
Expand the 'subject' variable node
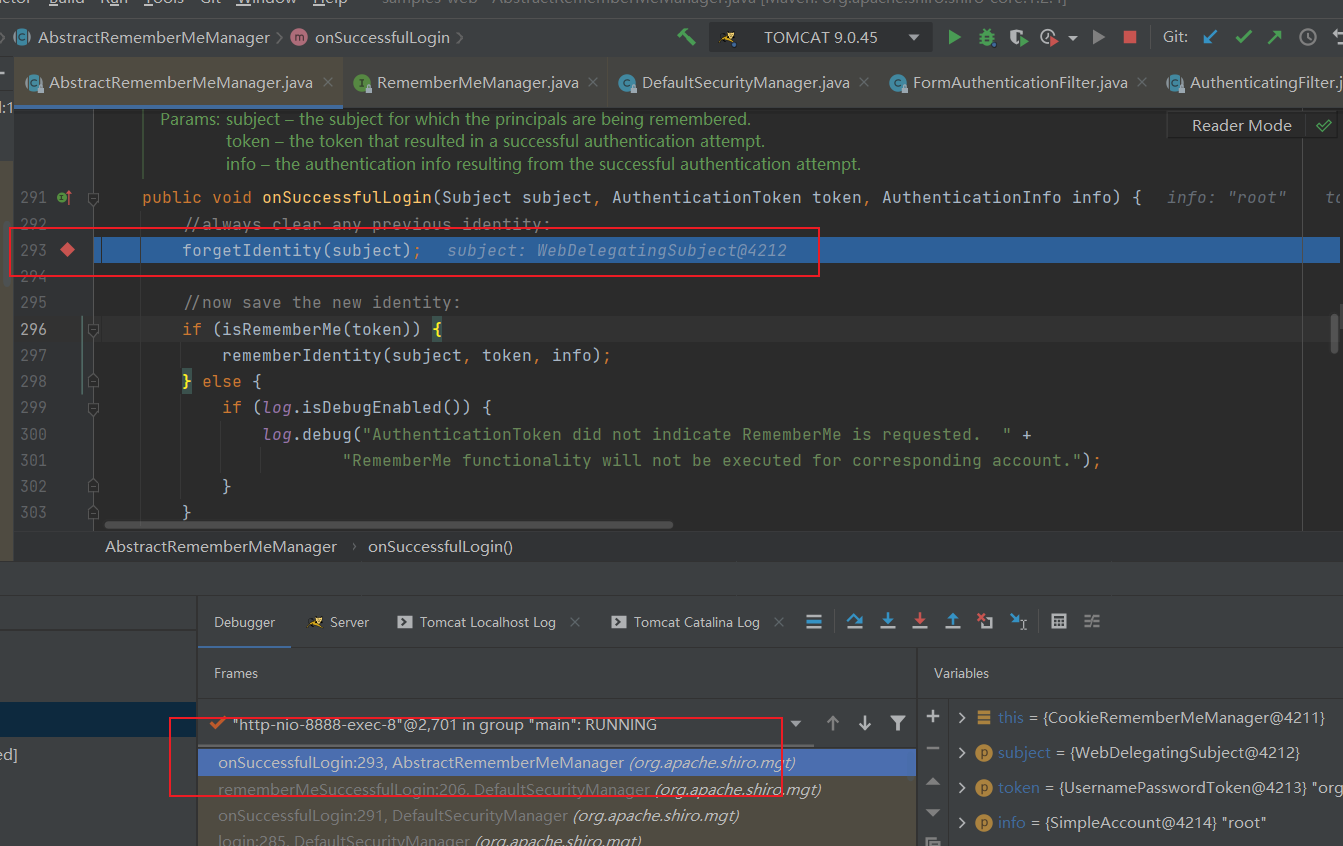click(x=961, y=753)
